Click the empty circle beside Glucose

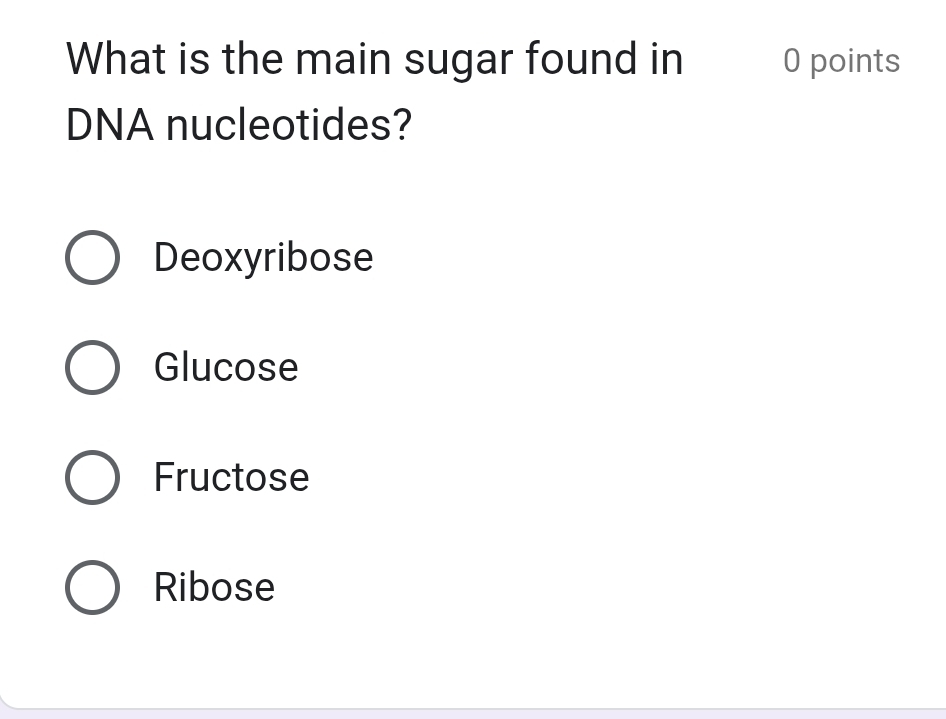coord(92,367)
